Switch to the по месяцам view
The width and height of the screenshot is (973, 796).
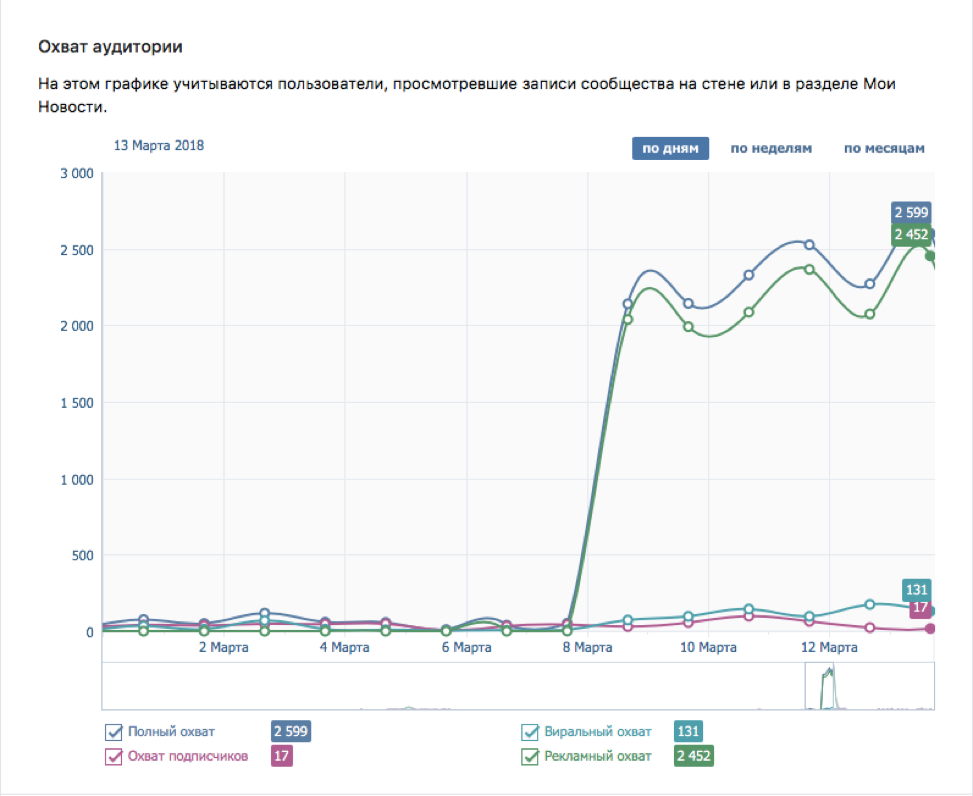click(884, 148)
